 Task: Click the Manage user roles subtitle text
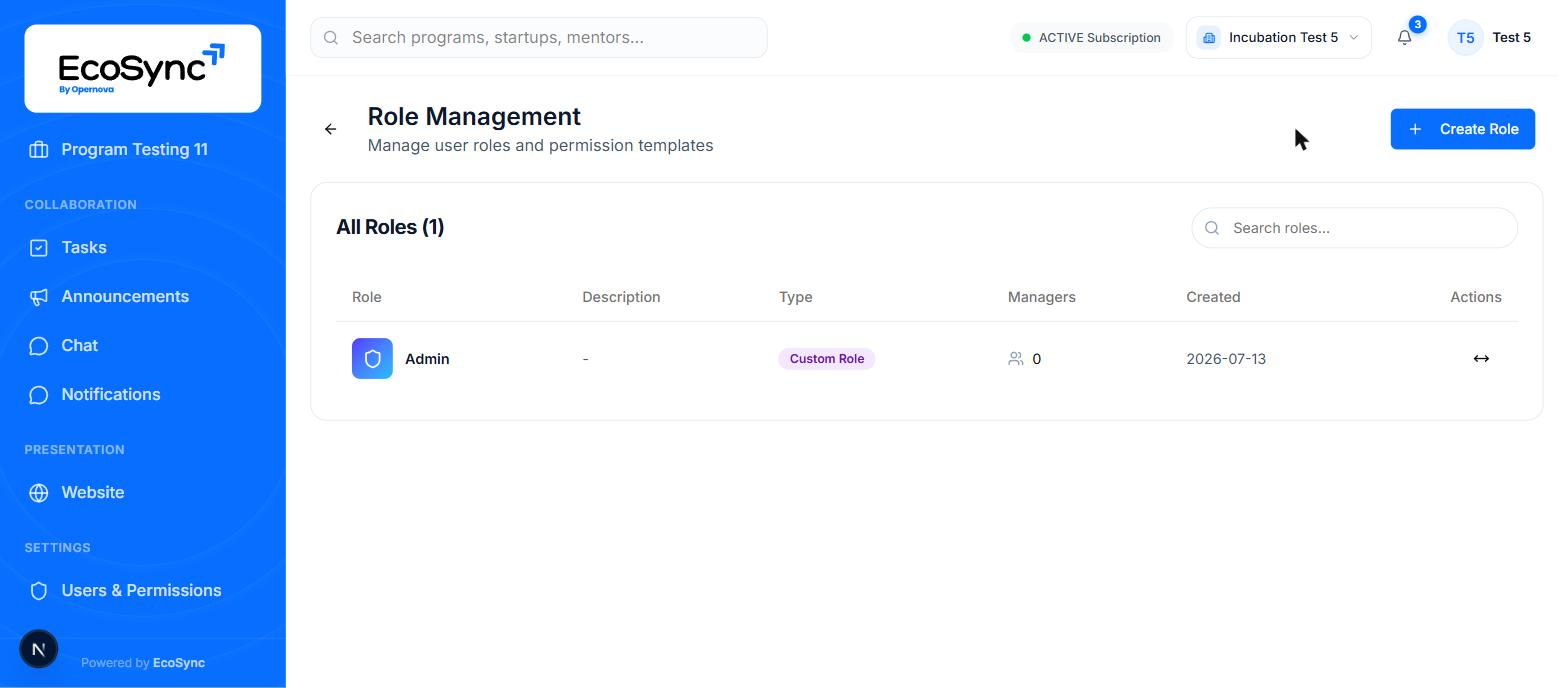(x=541, y=146)
